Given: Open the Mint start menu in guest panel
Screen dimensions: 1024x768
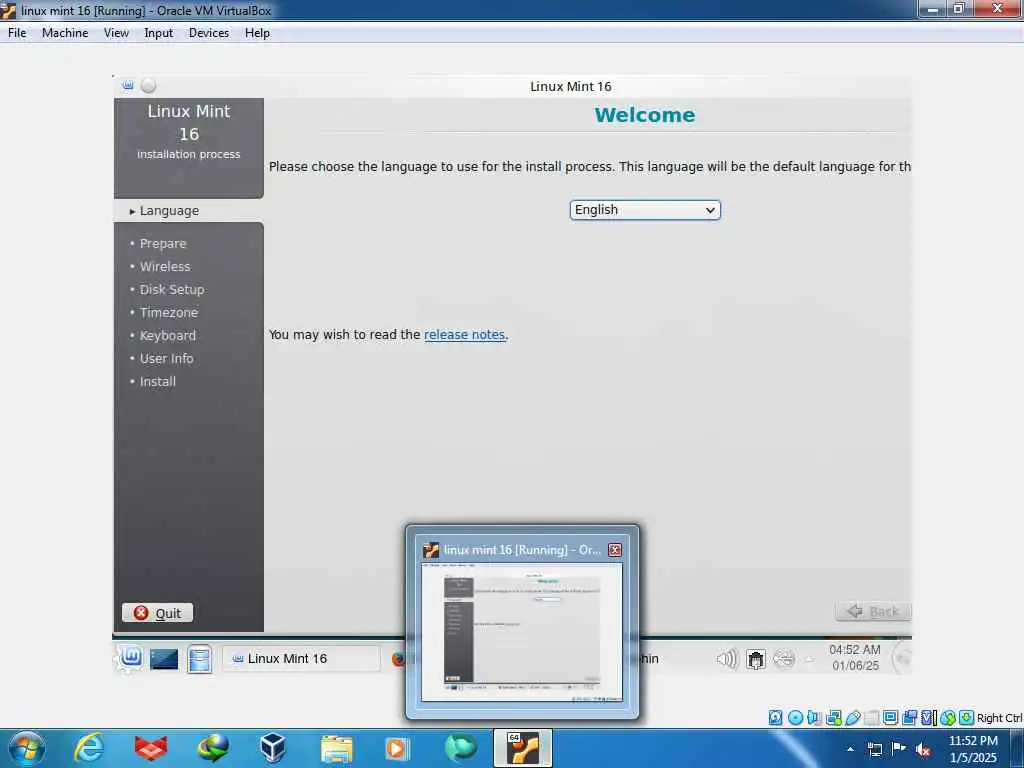Looking at the screenshot, I should point(130,658).
